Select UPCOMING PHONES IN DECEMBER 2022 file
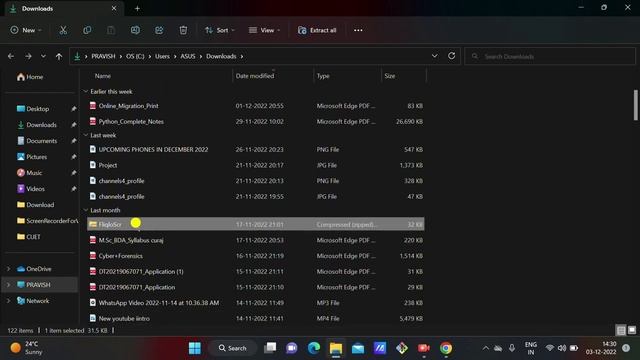Screen dimensions: 640x360 point(256,149)
